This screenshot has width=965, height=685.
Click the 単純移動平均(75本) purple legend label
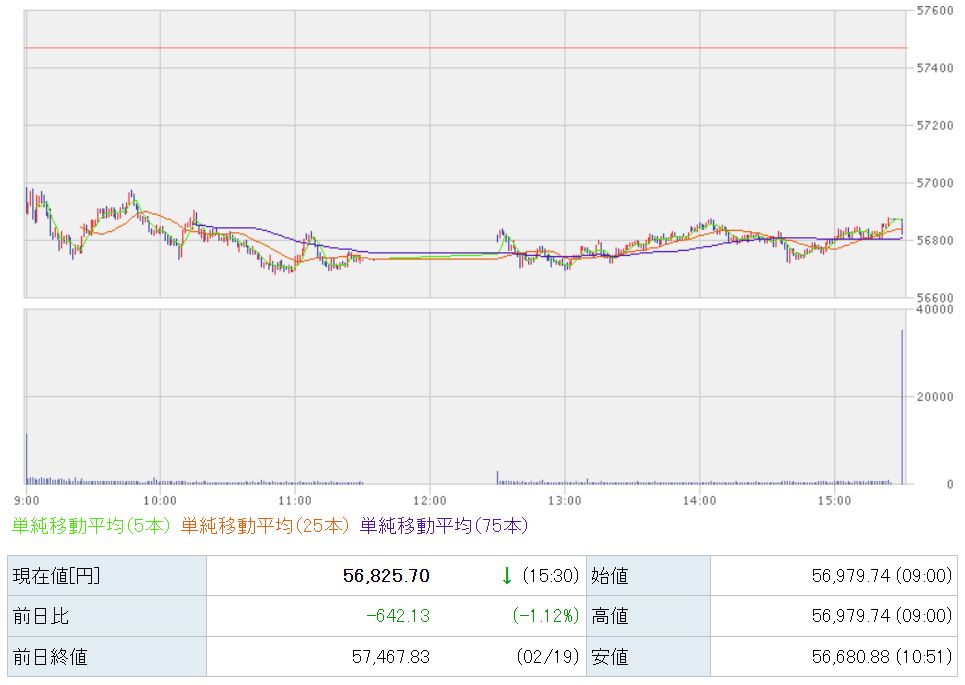444,524
